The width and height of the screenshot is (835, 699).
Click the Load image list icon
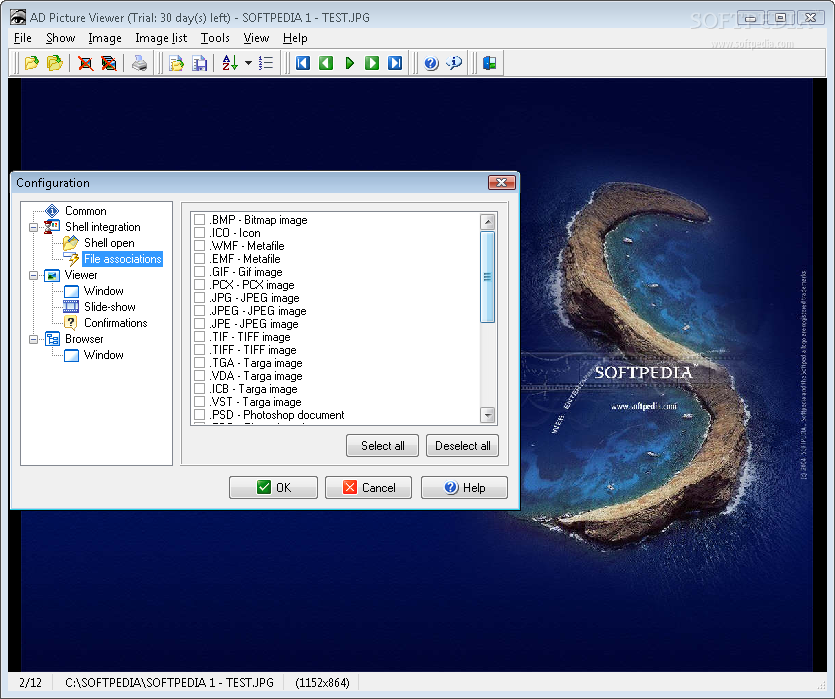pos(176,63)
